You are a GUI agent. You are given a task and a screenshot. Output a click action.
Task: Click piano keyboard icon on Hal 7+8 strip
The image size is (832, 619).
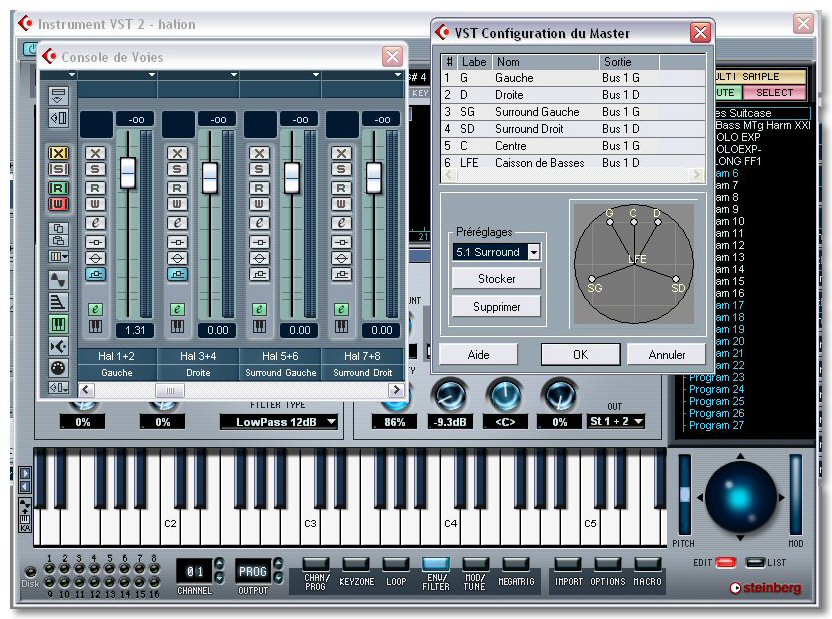coord(341,326)
